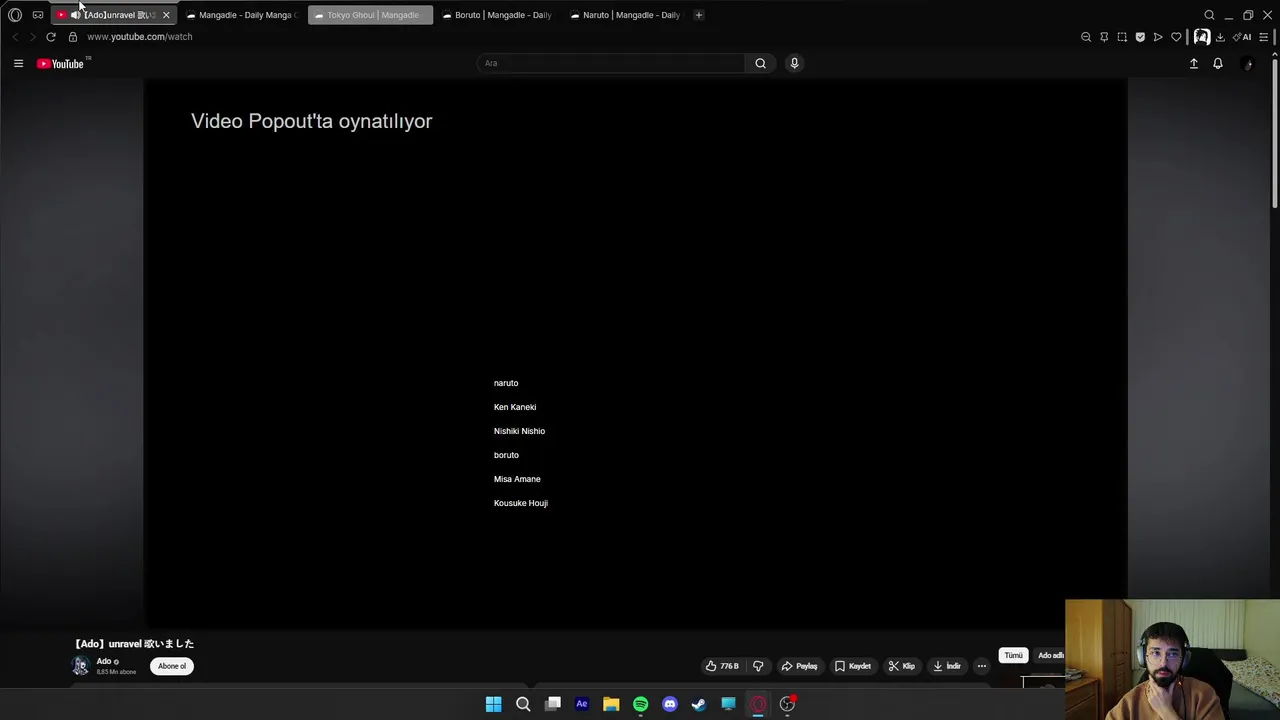Image resolution: width=1280 pixels, height=720 pixels.
Task: Select the Ado adlı filter chip
Action: [1050, 655]
